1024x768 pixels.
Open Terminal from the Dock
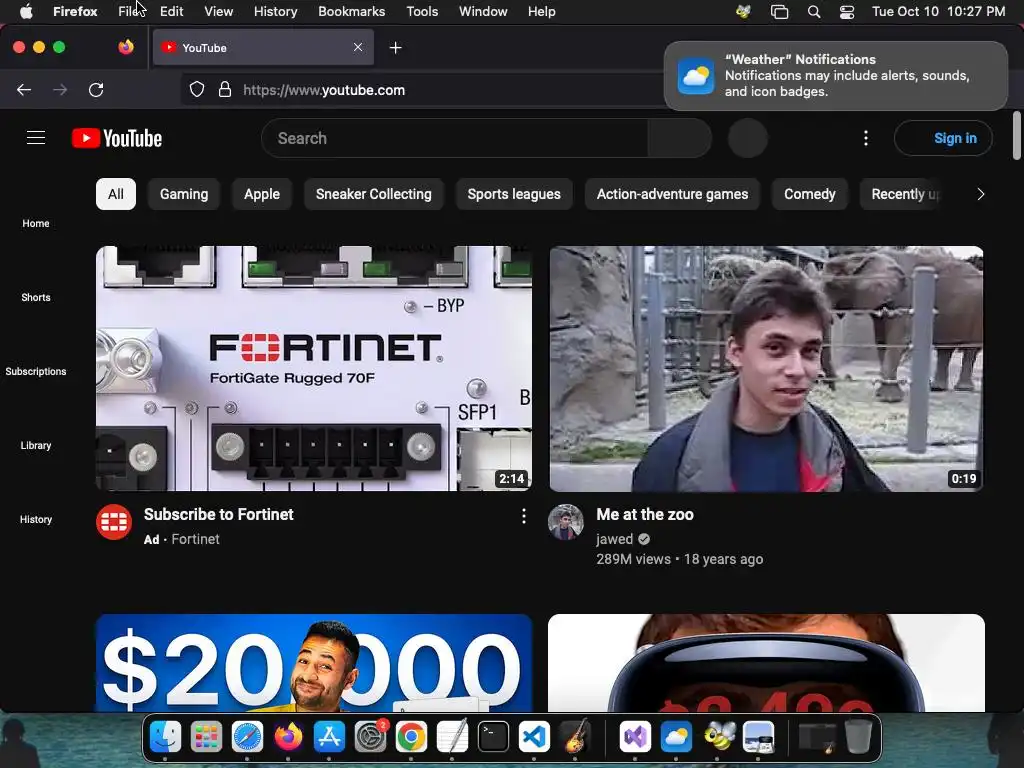tap(493, 737)
